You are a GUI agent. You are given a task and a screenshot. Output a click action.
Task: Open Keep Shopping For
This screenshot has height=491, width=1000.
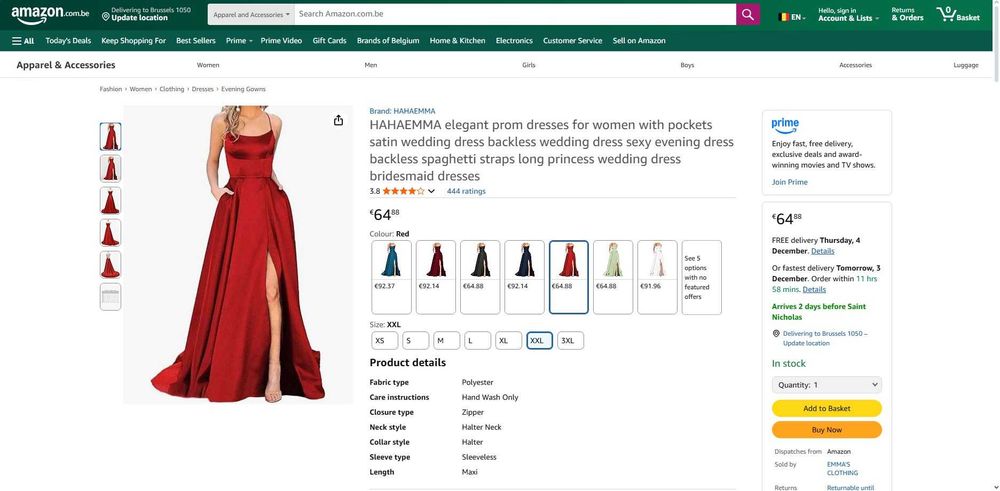[133, 41]
